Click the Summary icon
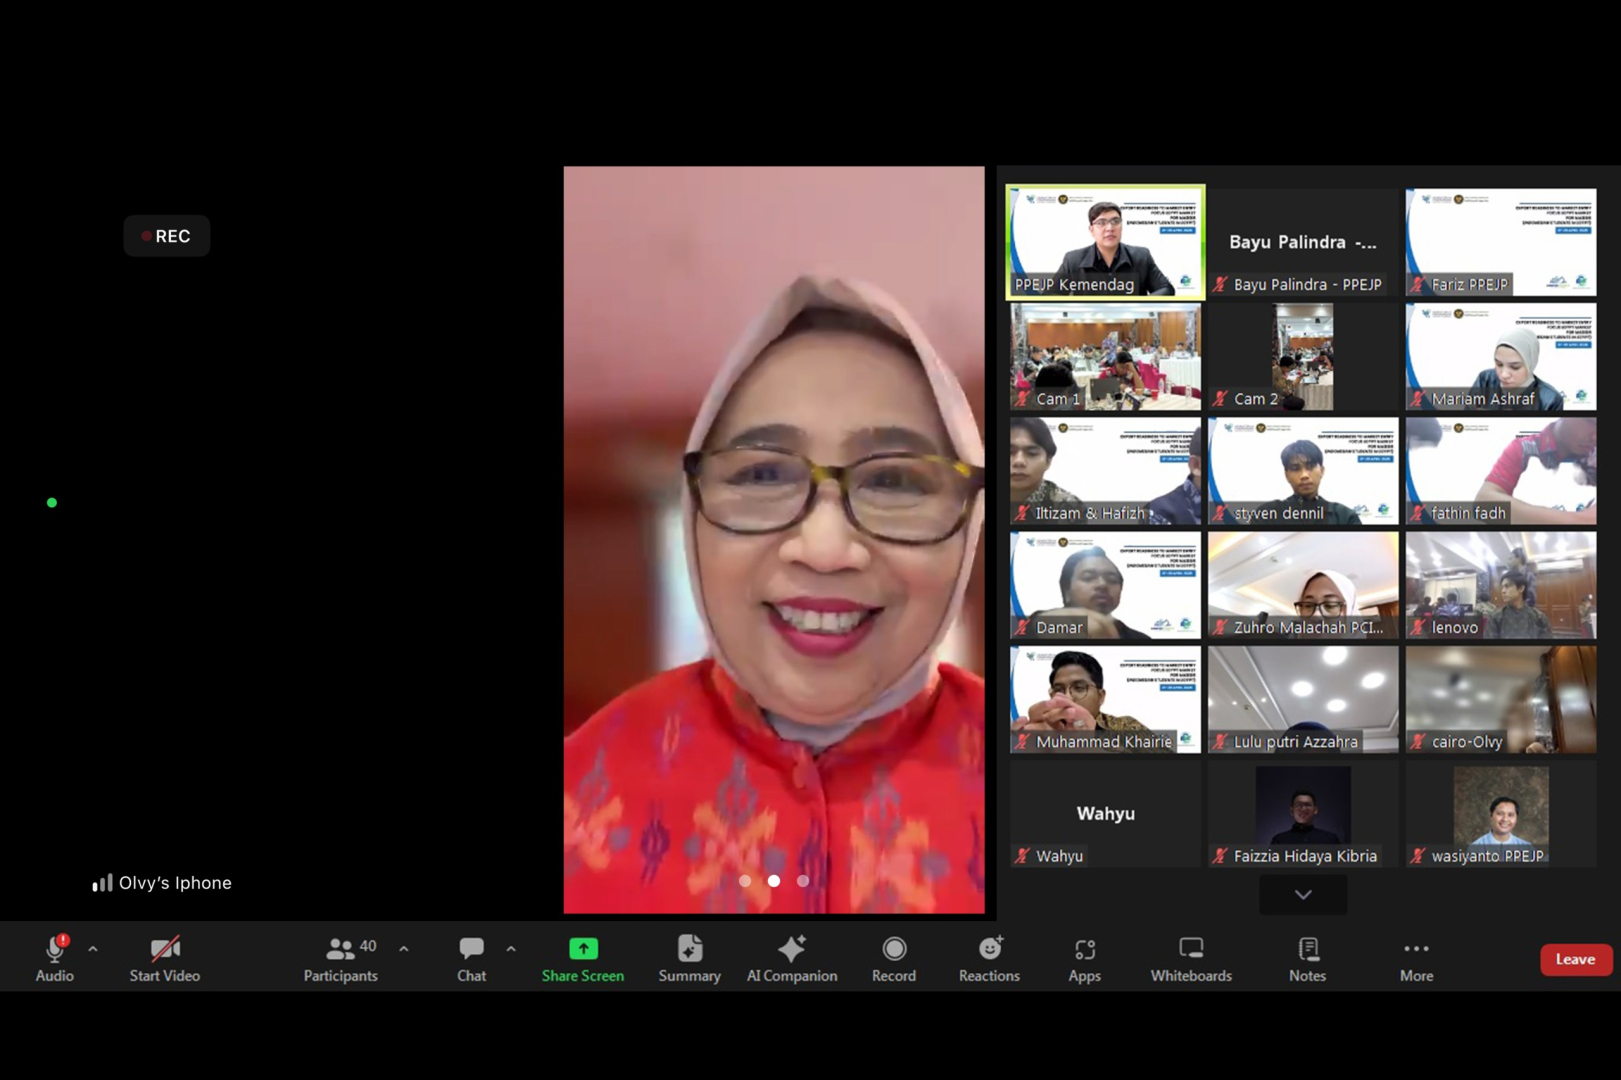This screenshot has width=1621, height=1080. [689, 958]
